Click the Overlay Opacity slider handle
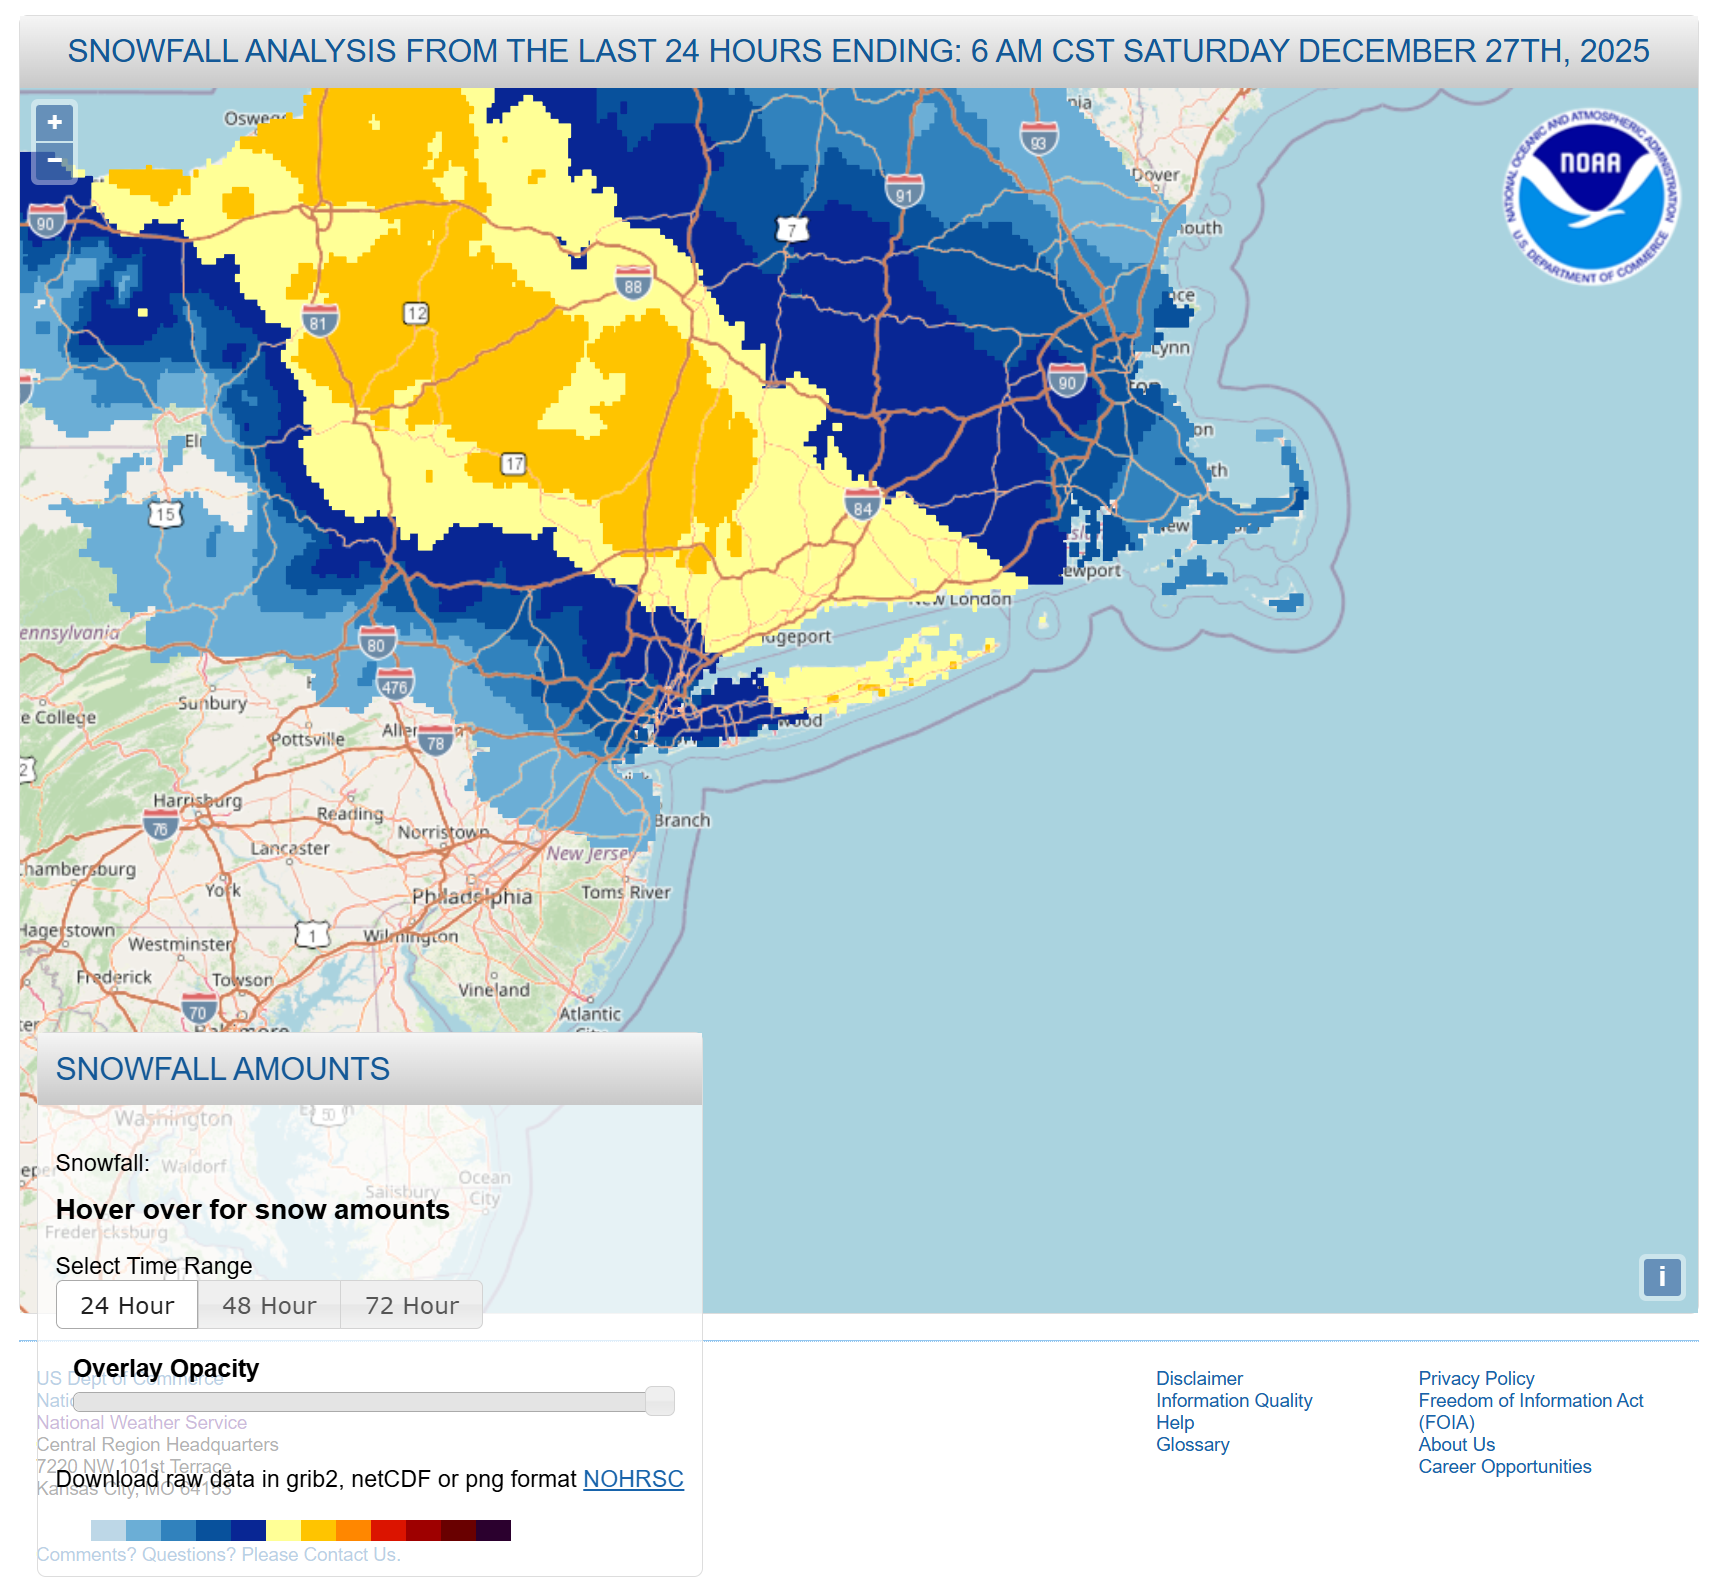Screen dimensions: 1714x1590 point(659,1401)
